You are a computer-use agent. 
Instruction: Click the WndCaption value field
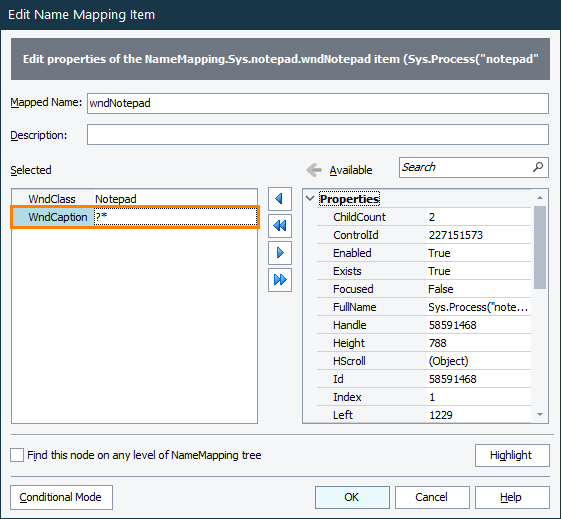click(175, 217)
